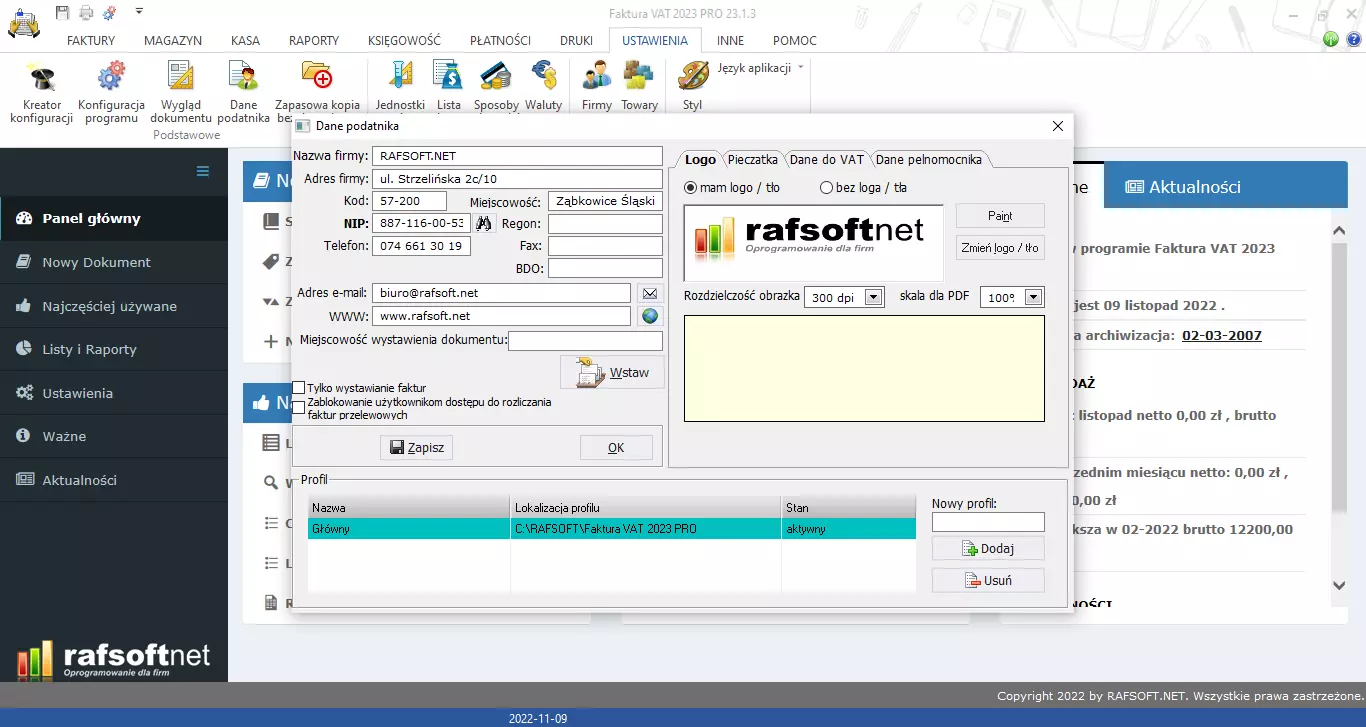Open Konfiguracja programu gears icon

[x=111, y=77]
